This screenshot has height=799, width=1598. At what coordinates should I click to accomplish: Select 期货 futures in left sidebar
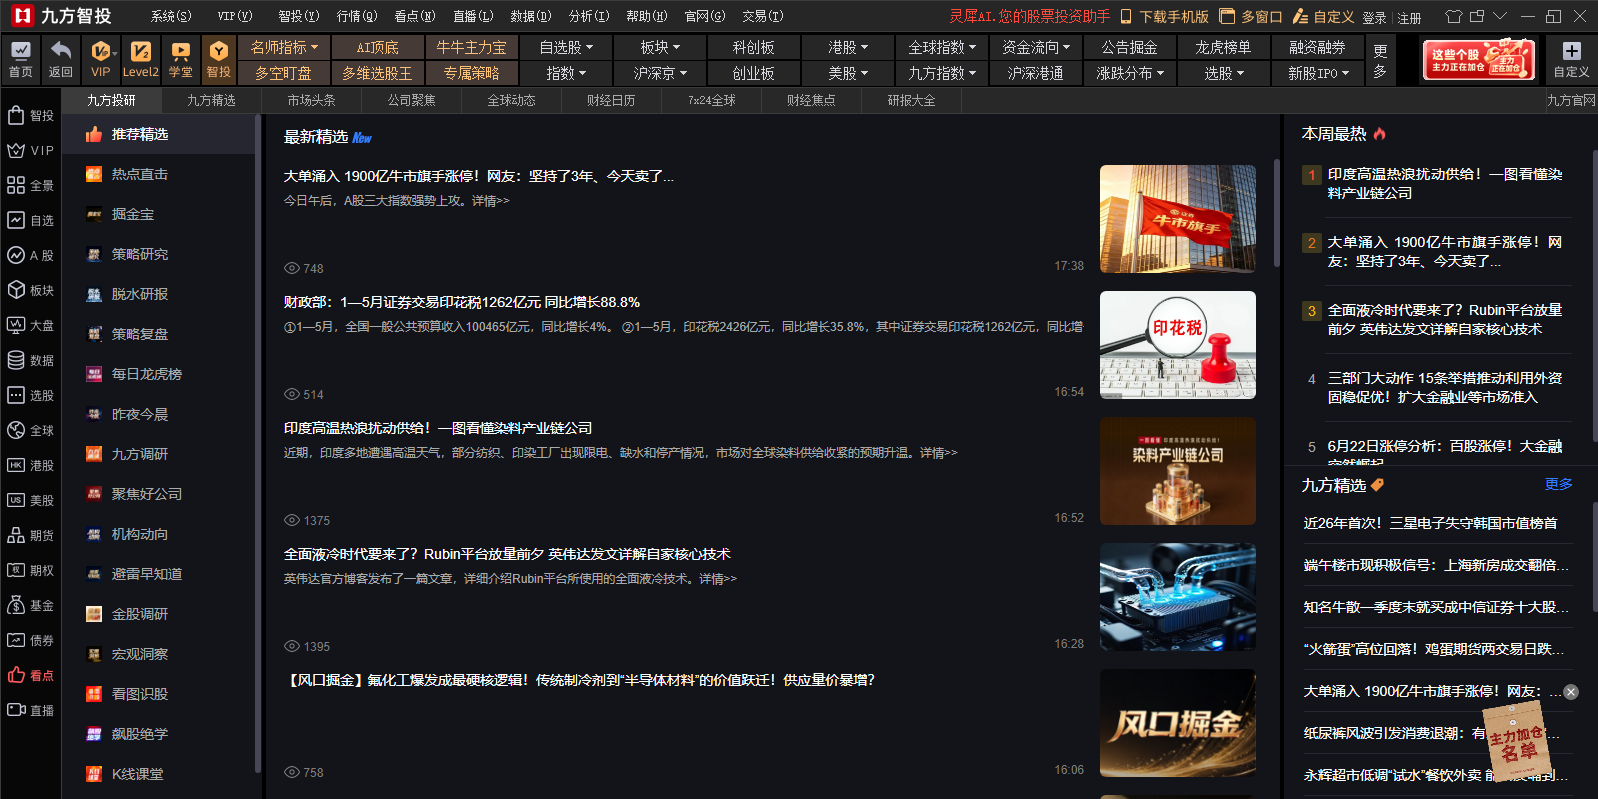point(31,535)
